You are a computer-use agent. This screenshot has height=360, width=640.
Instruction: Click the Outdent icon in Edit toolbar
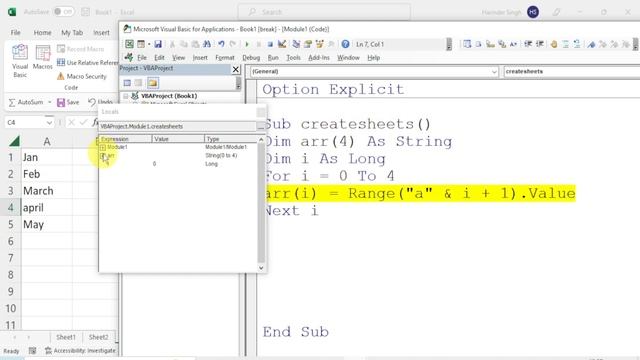point(540,44)
